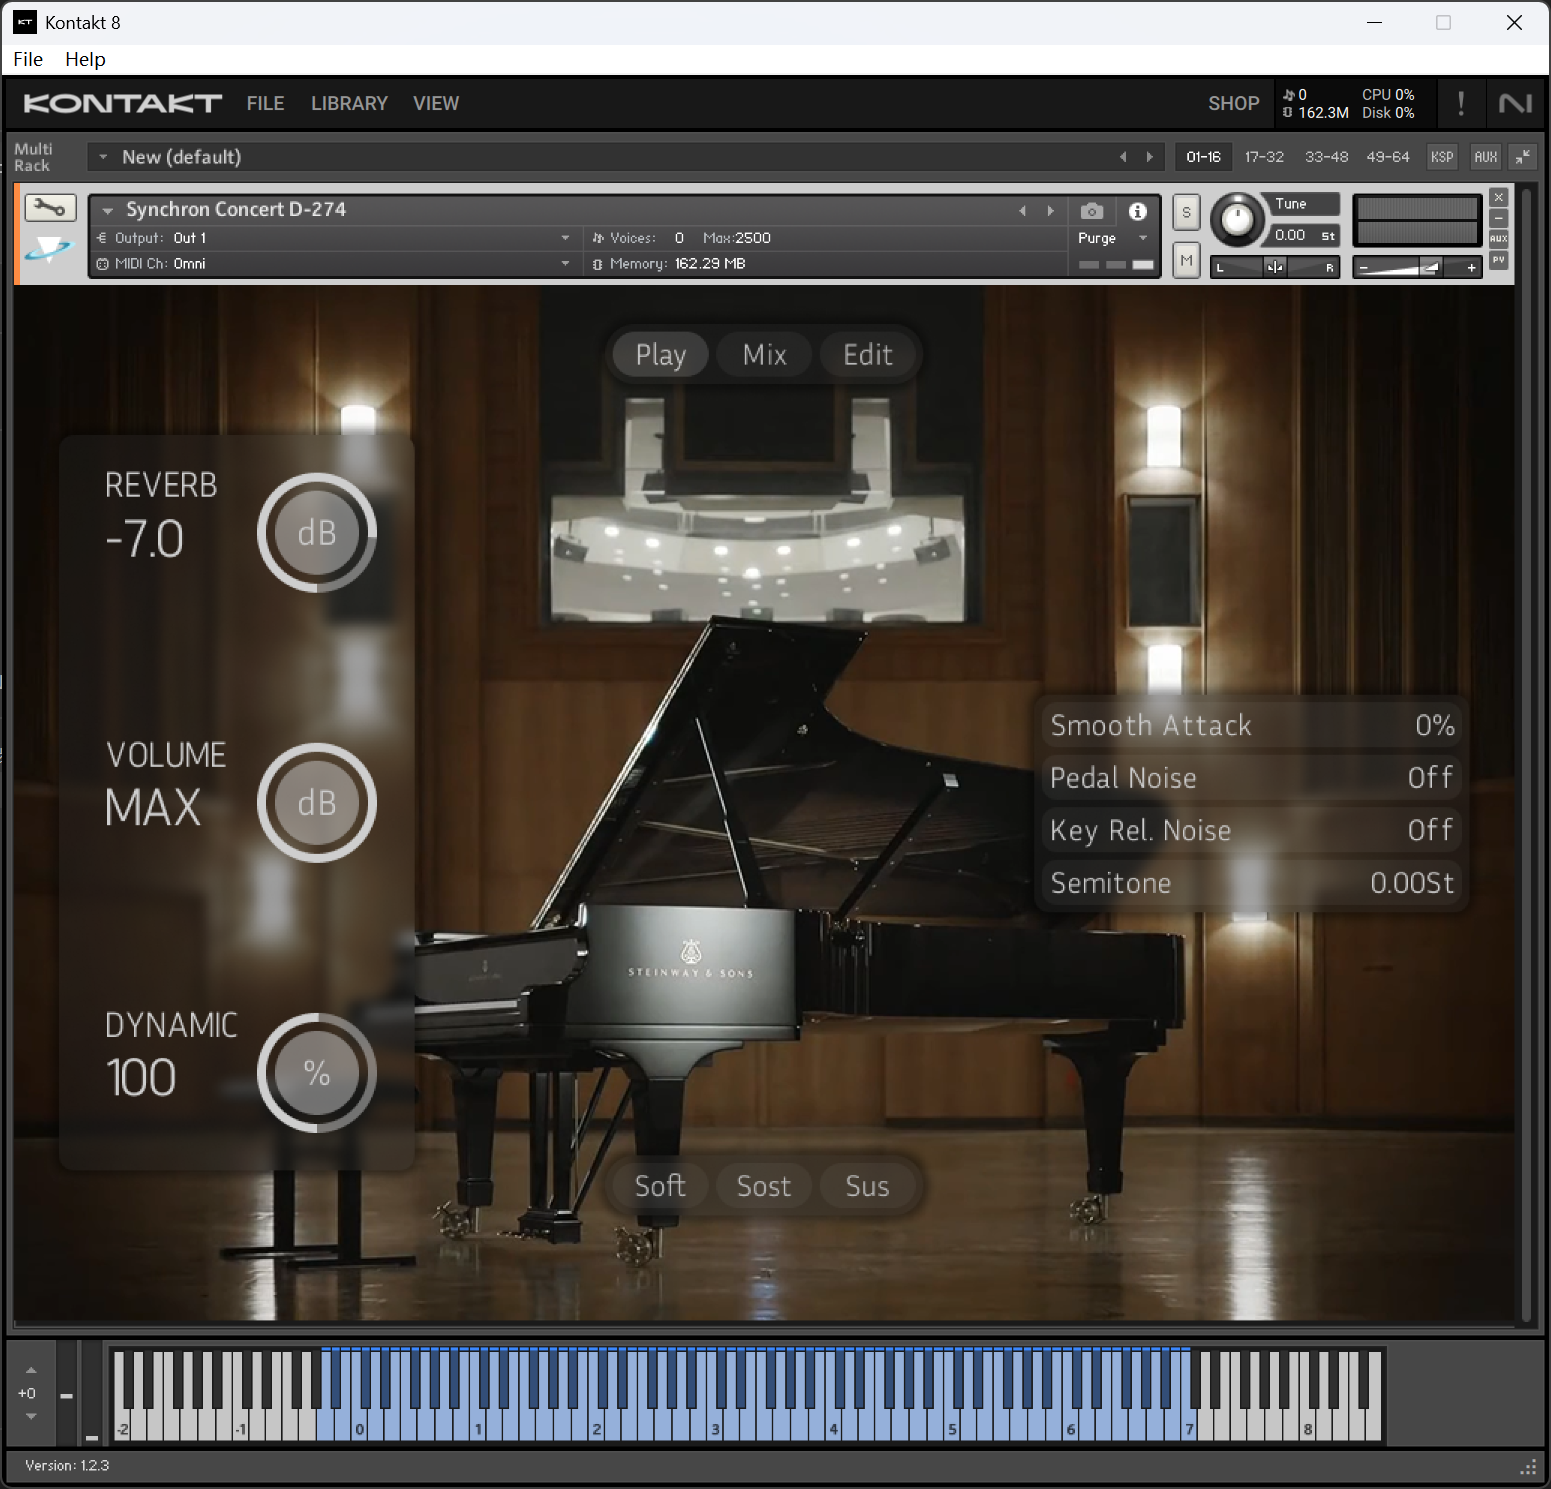This screenshot has height=1489, width=1551.
Task: Open the VIEW menu
Action: (436, 103)
